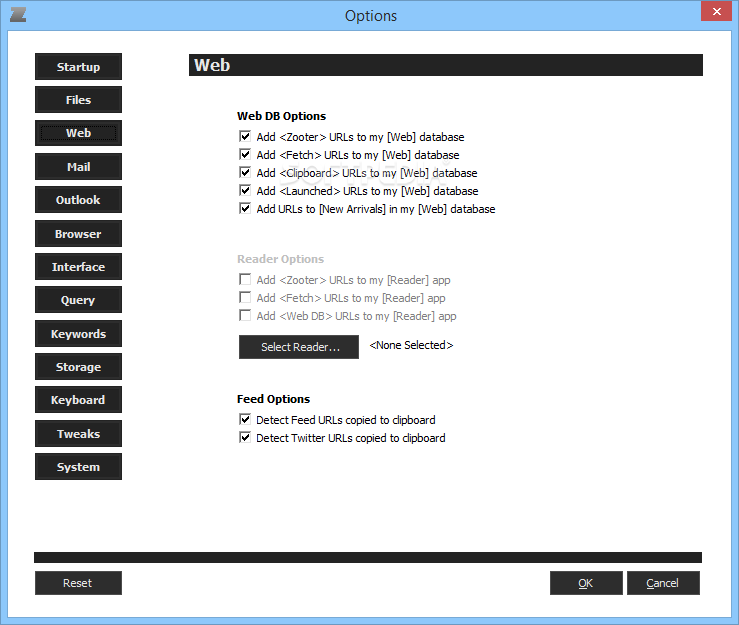Disable Detect Twitter URLs copied to clipboard
Image resolution: width=739 pixels, height=625 pixels.
tap(245, 437)
